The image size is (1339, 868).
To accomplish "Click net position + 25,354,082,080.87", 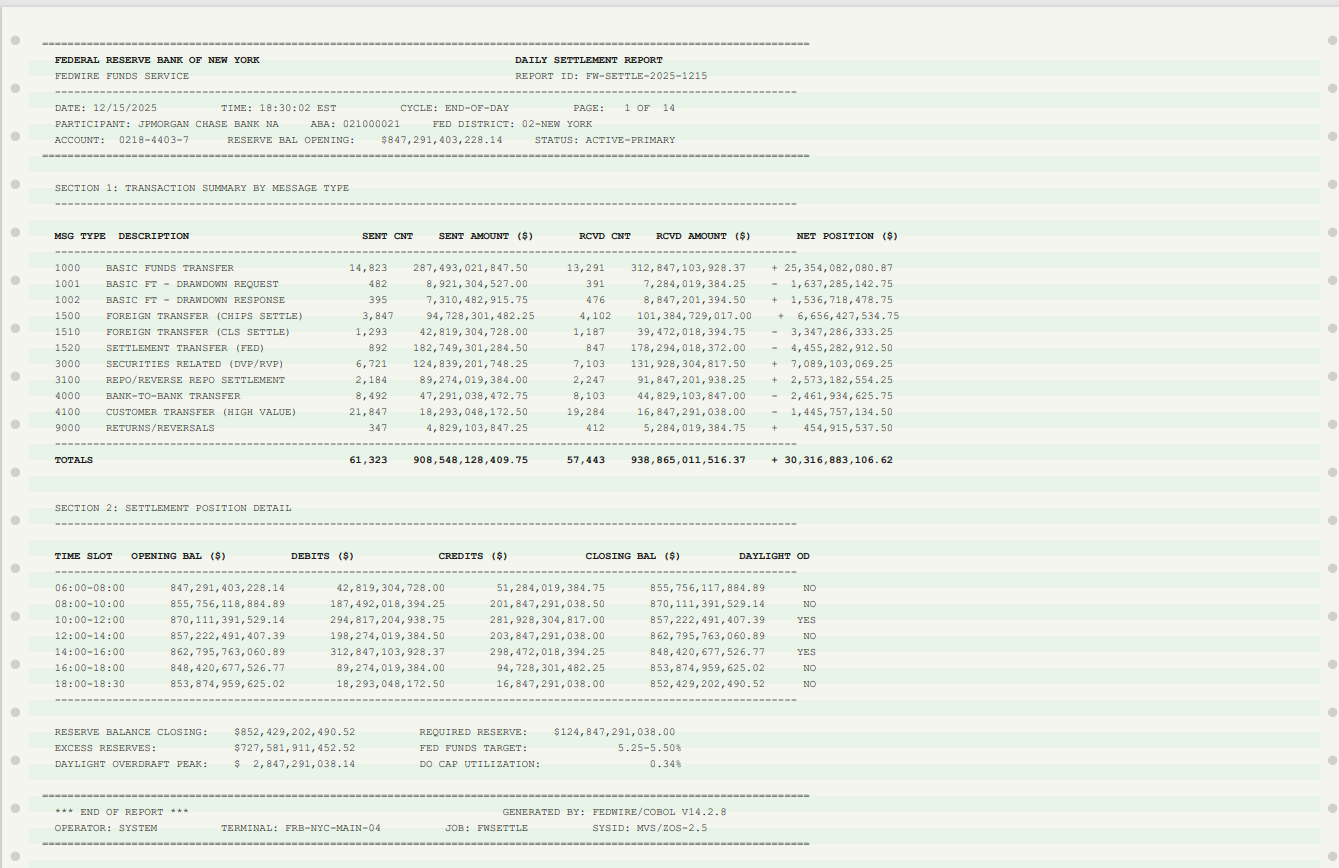I will click(832, 268).
